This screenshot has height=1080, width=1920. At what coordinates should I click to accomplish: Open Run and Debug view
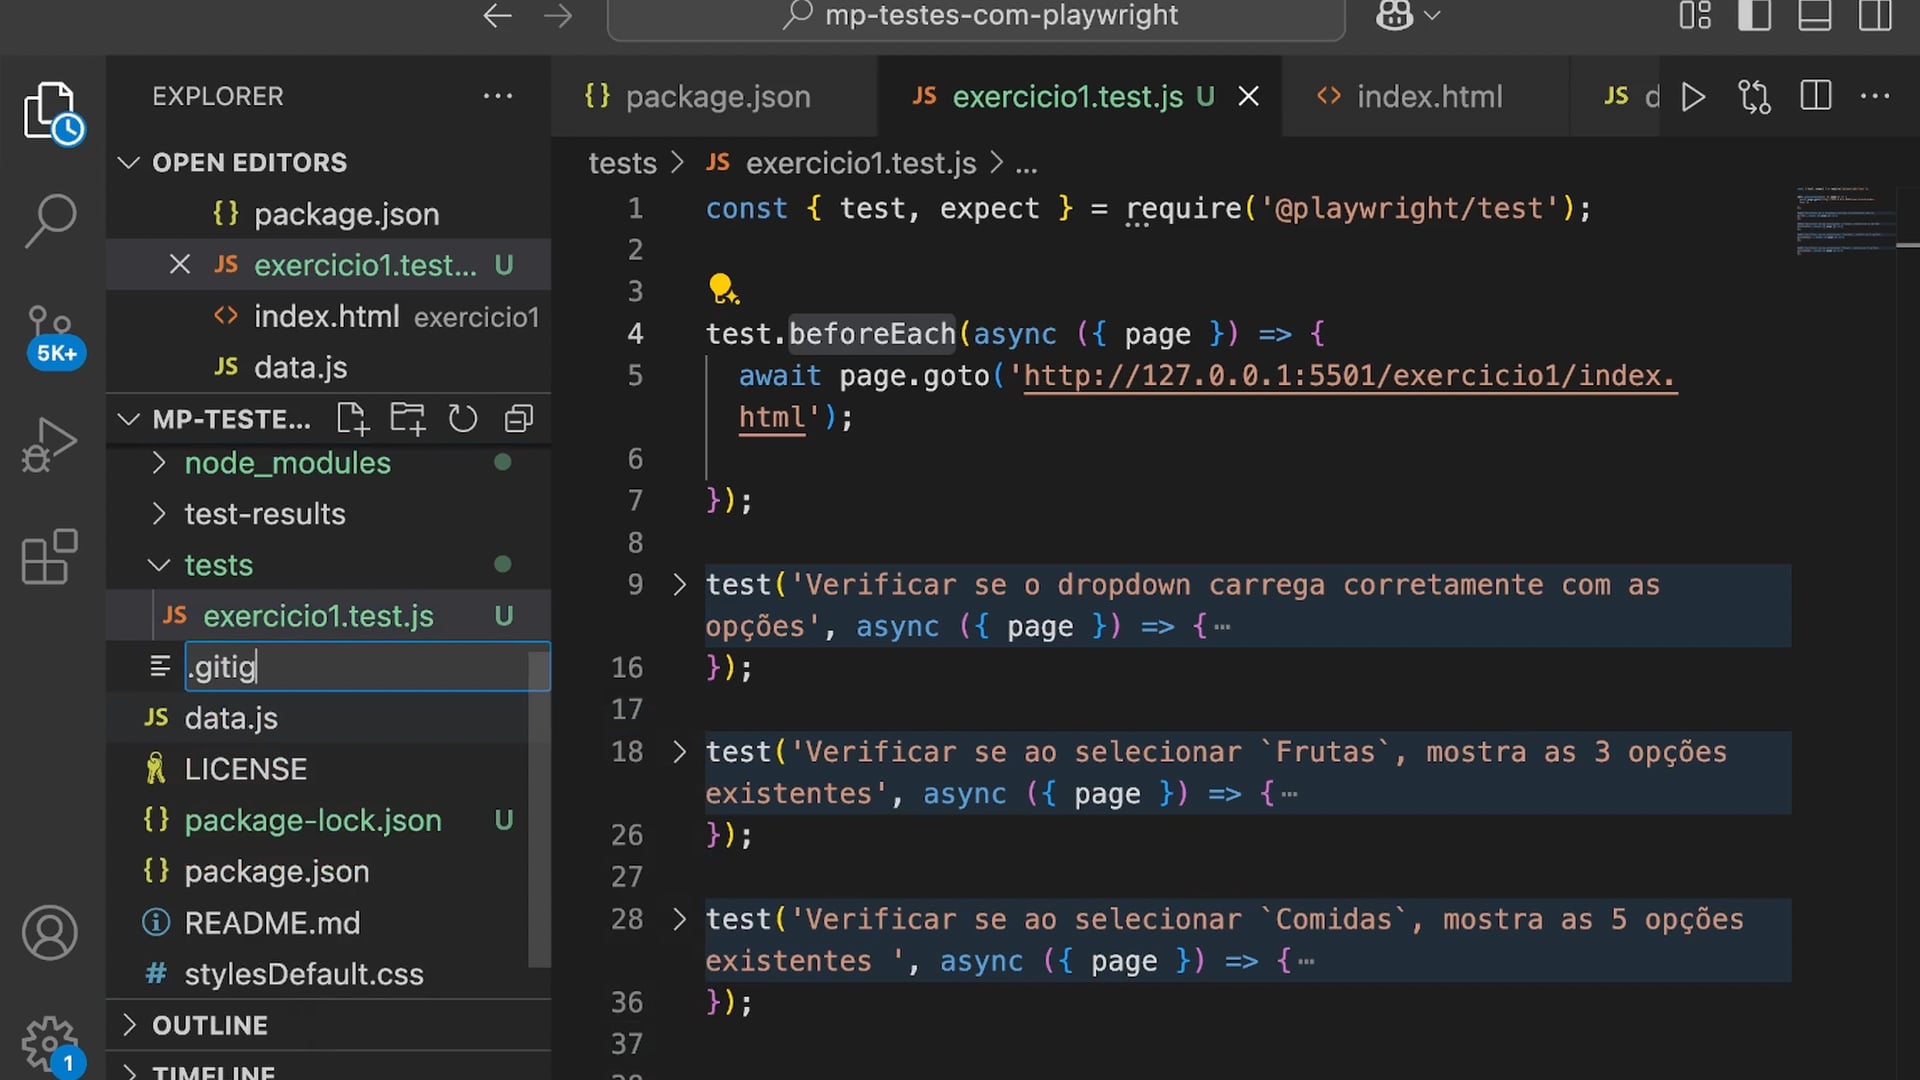pos(50,445)
